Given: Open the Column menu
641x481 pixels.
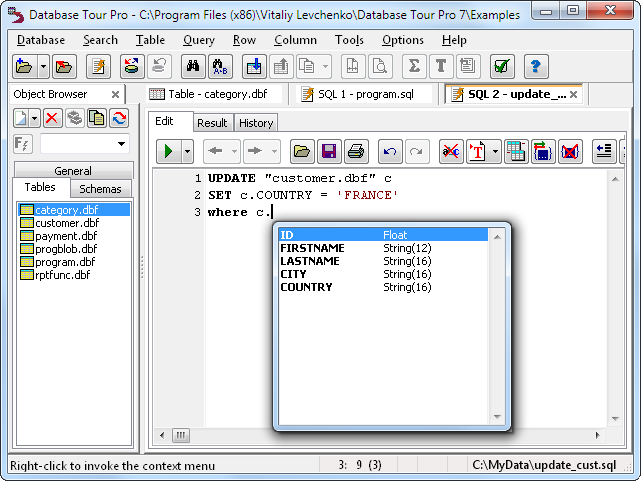Looking at the screenshot, I should coord(296,40).
